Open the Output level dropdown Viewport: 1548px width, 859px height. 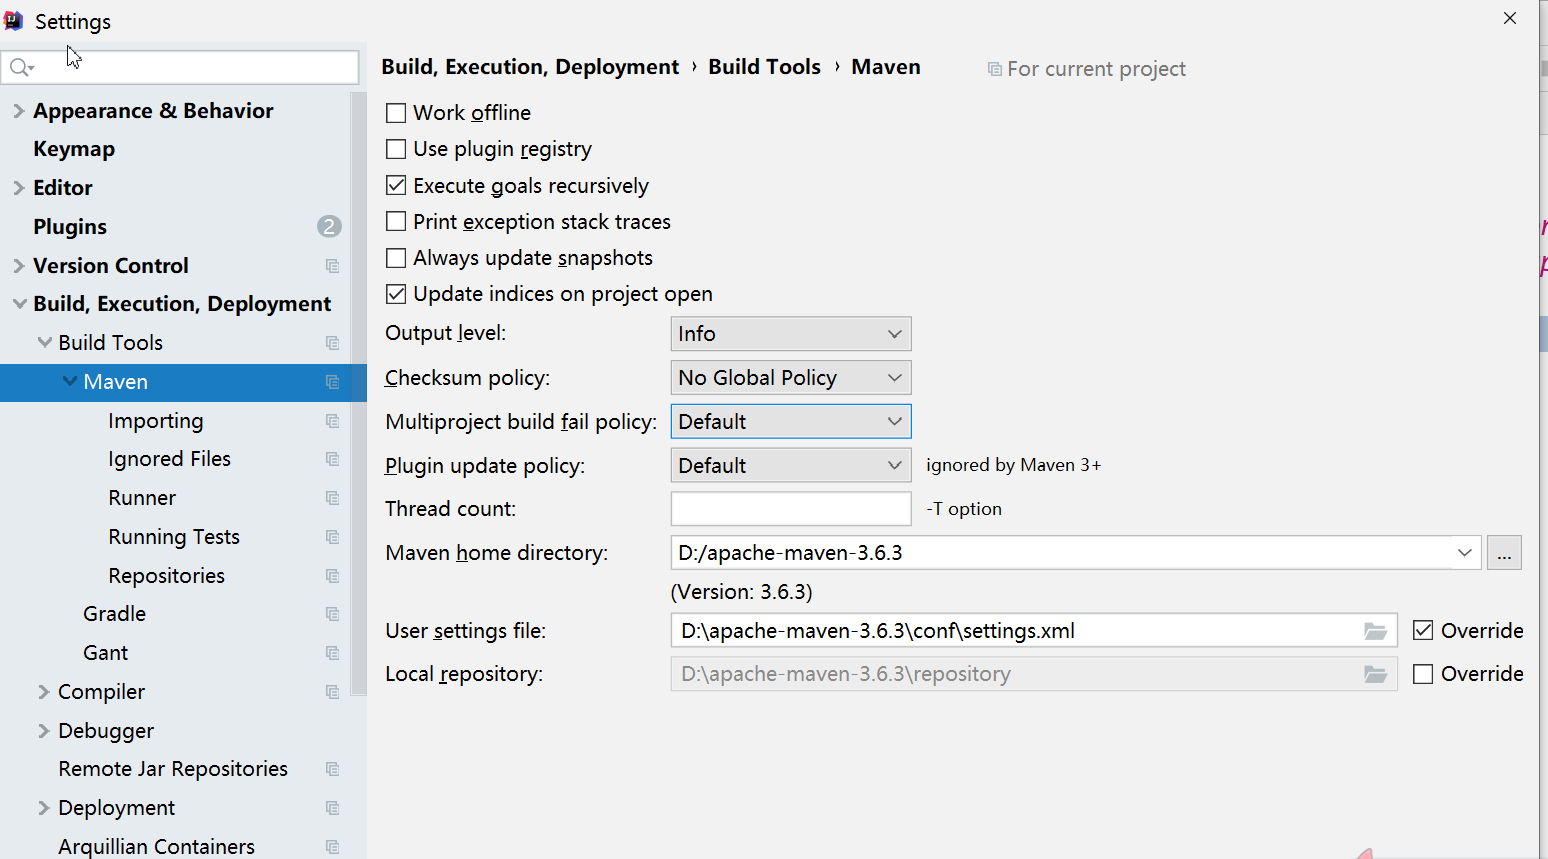790,334
